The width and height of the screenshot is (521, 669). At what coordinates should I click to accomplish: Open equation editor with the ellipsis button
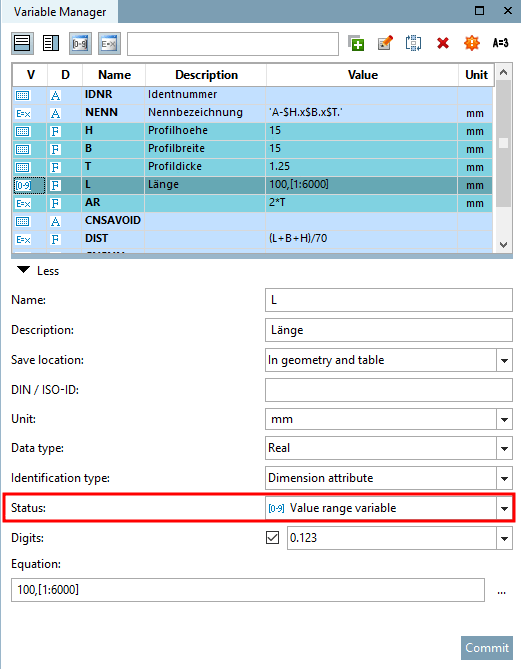point(501,590)
